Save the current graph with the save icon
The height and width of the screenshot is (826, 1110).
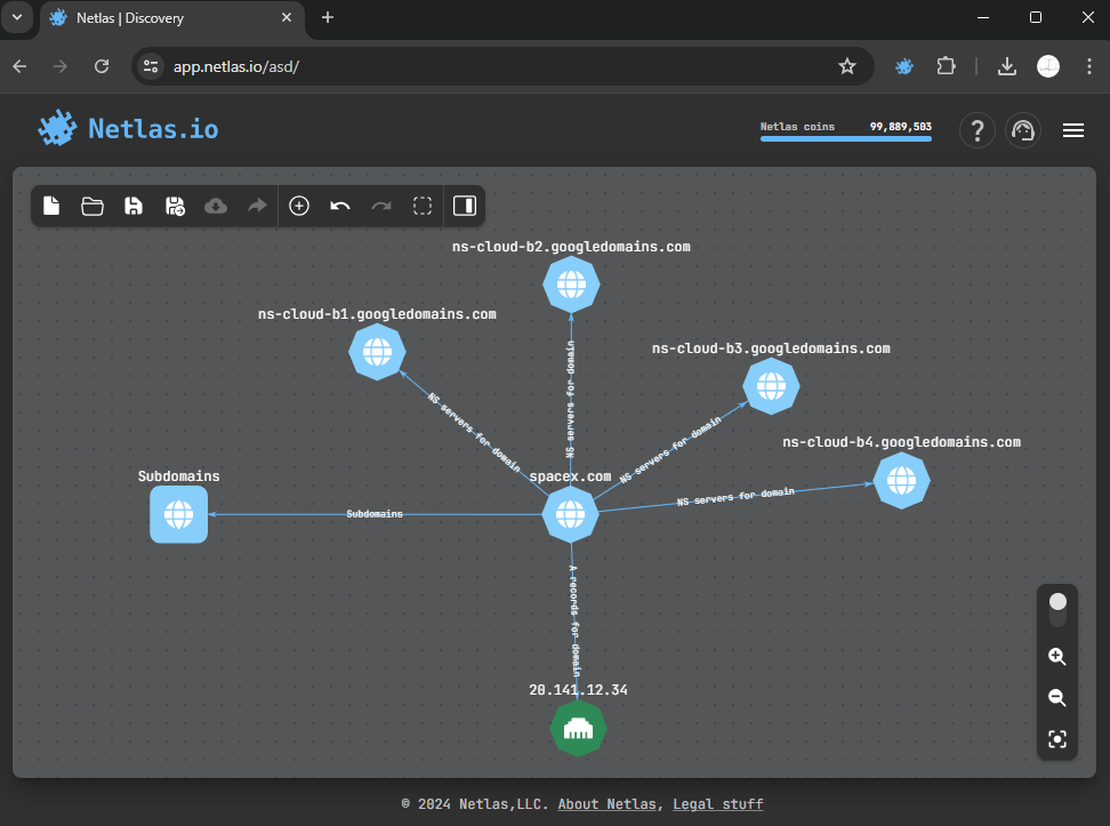tap(133, 205)
